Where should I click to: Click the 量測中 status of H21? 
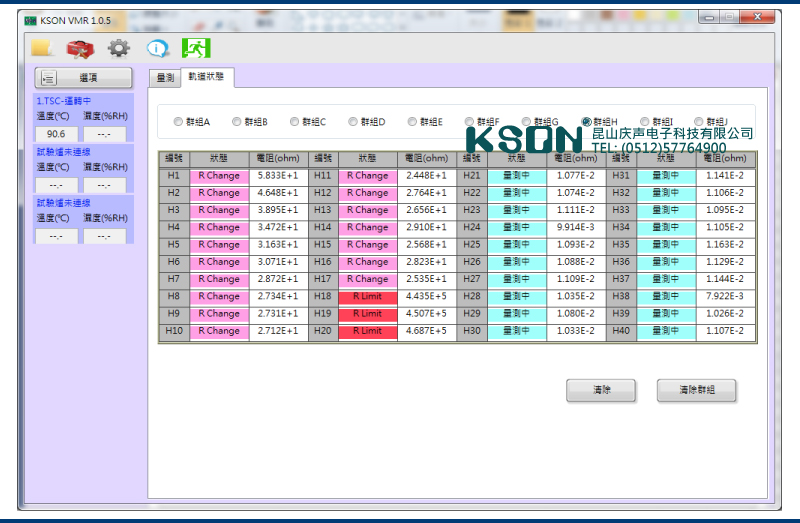[517, 176]
